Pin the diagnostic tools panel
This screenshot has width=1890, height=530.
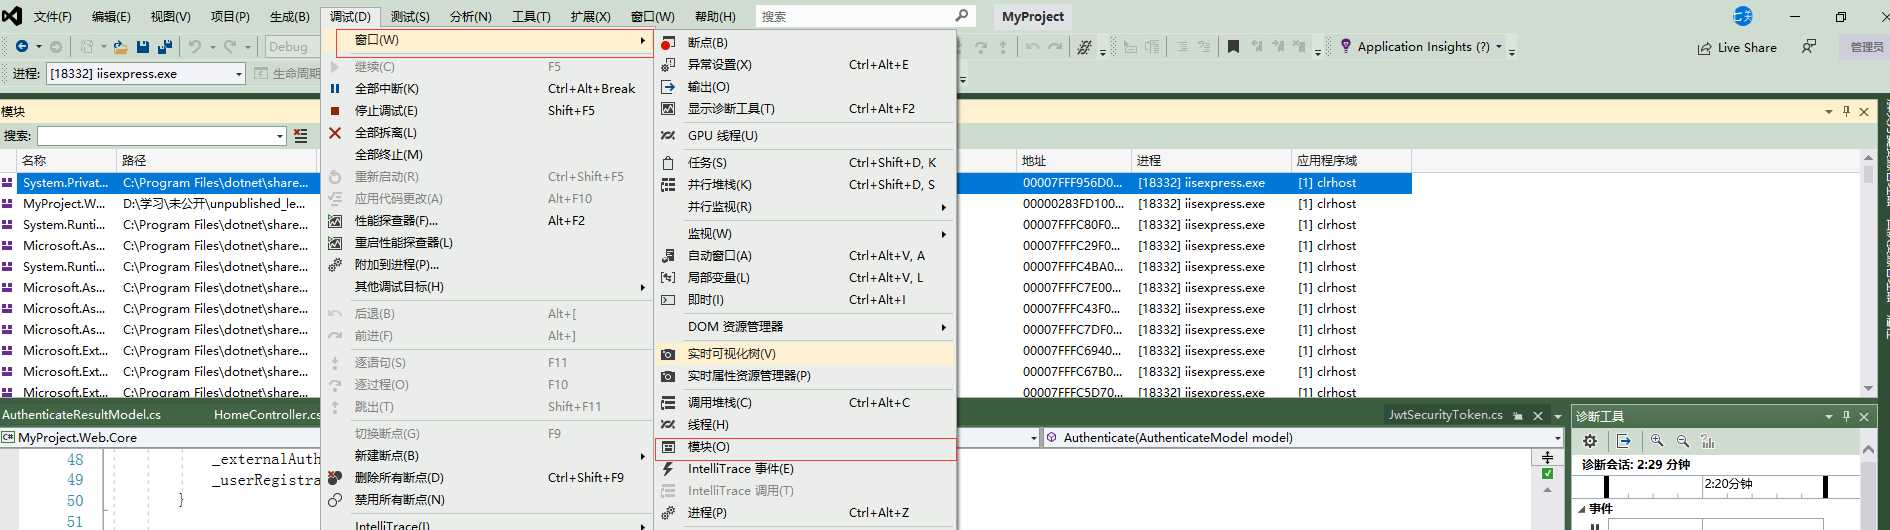click(1846, 416)
